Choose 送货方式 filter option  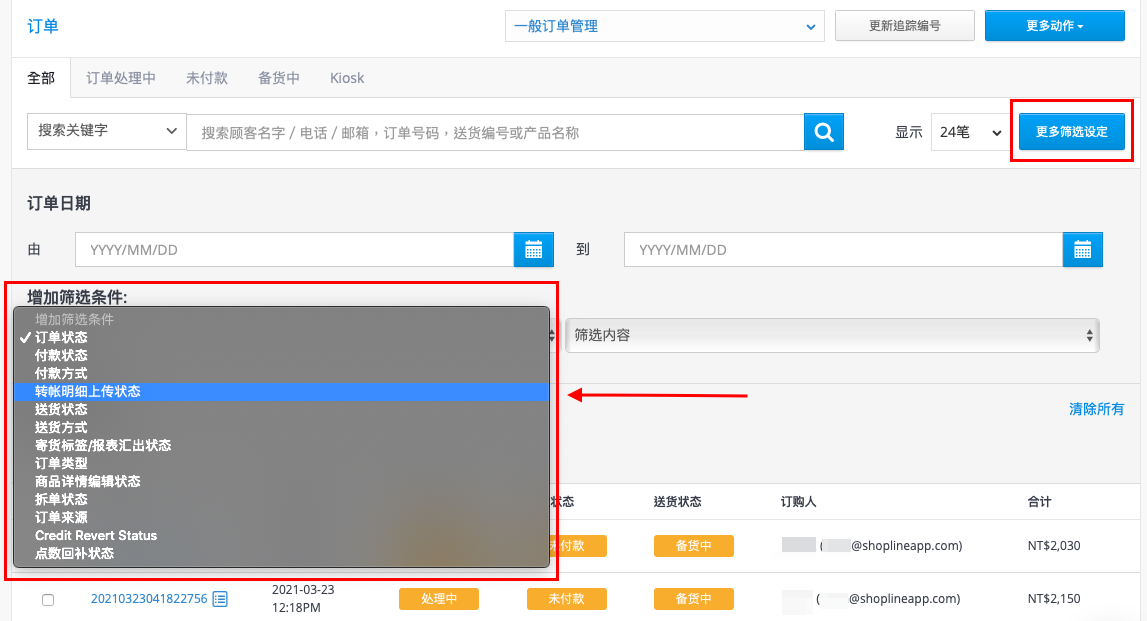tap(282, 427)
